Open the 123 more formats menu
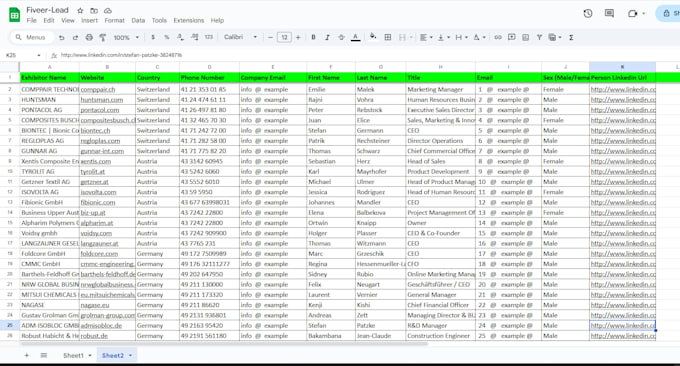 click(x=209, y=38)
